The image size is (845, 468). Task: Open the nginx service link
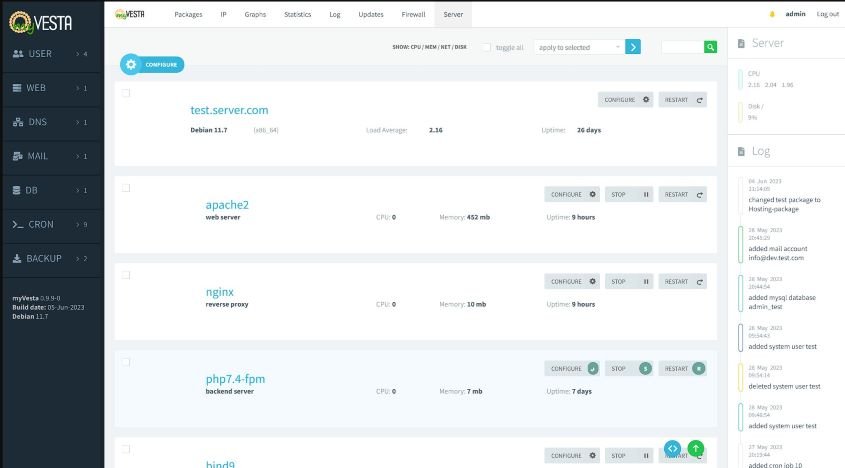coord(219,292)
